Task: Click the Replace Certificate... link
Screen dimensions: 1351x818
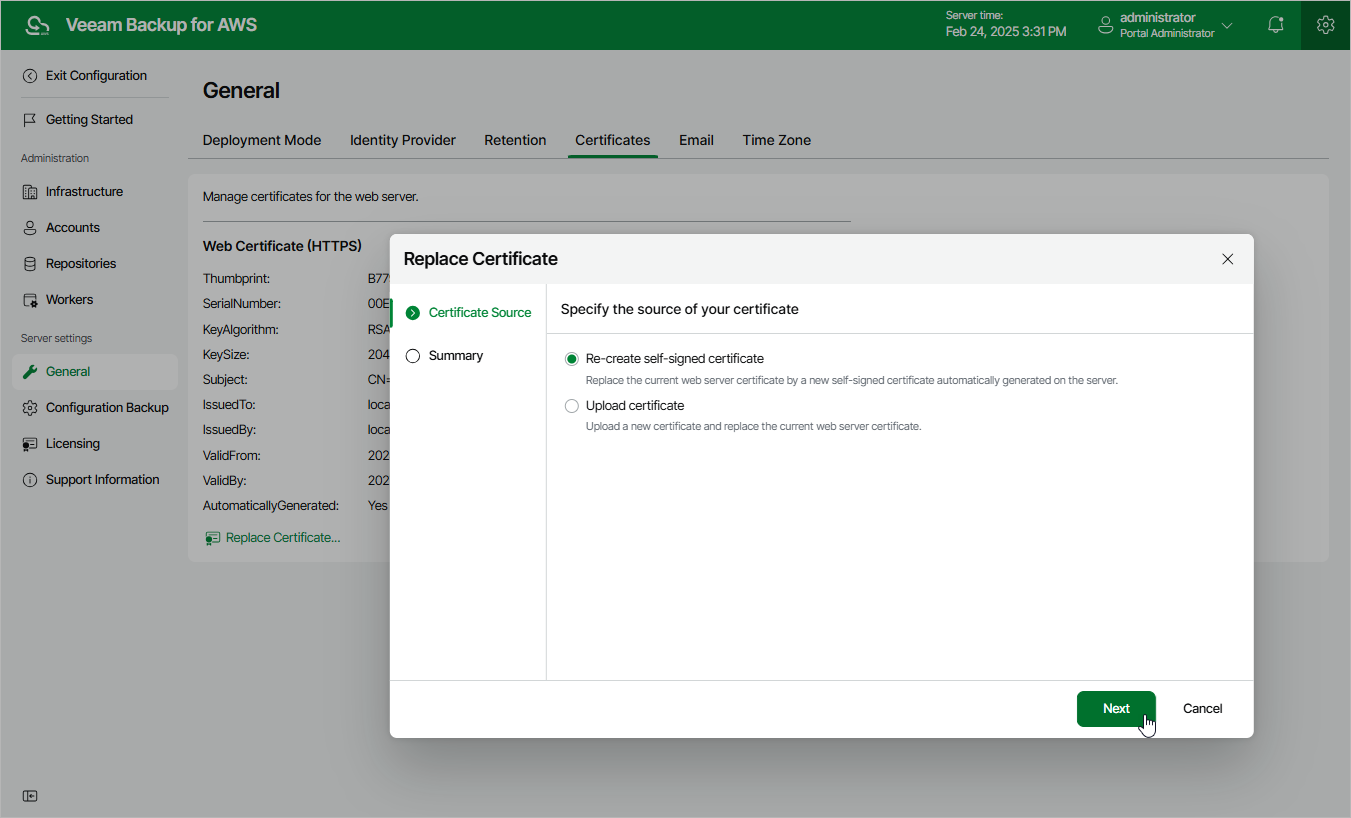Action: point(283,538)
